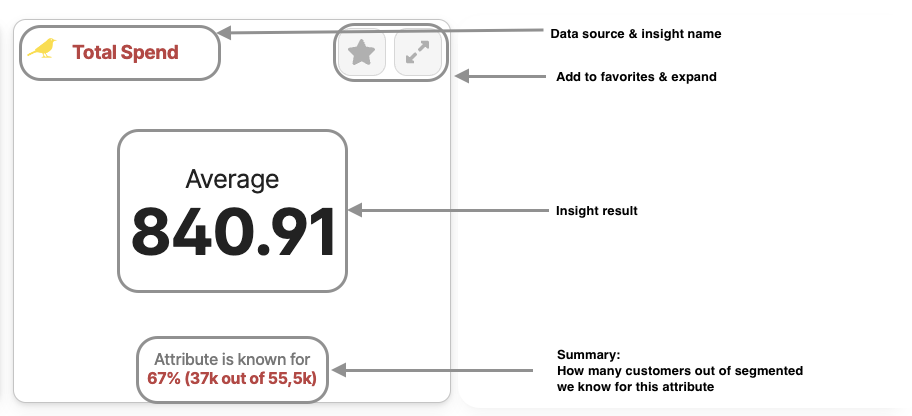Click the 'we know for this attribute' line
912x416 pixels.
click(635, 386)
